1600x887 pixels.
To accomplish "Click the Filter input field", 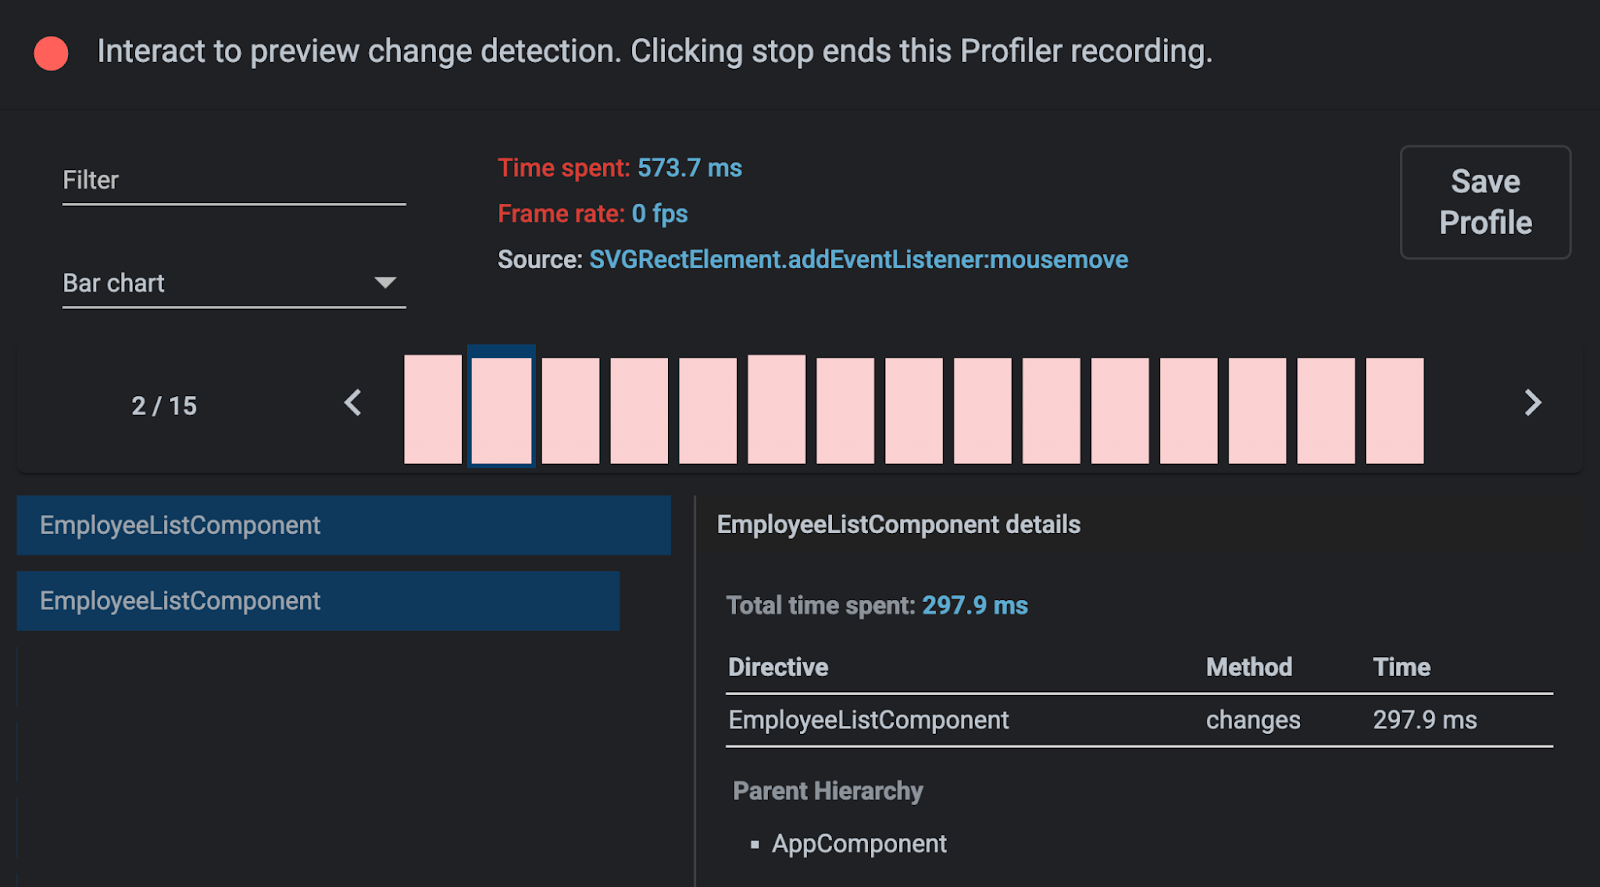I will point(233,181).
